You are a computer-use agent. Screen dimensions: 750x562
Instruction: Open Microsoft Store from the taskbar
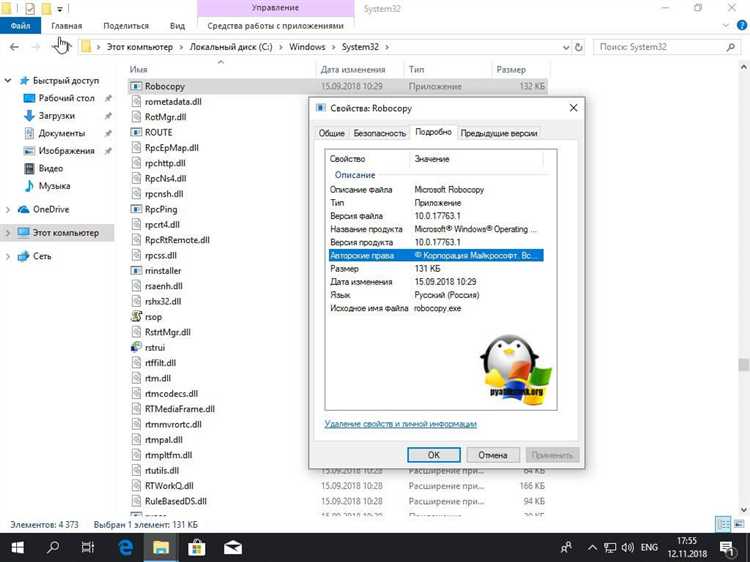click(x=197, y=548)
